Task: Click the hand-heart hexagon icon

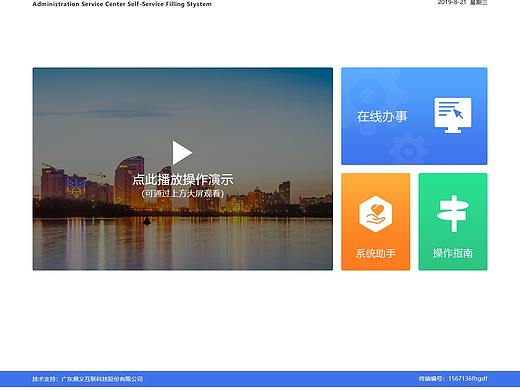Action: (x=376, y=214)
